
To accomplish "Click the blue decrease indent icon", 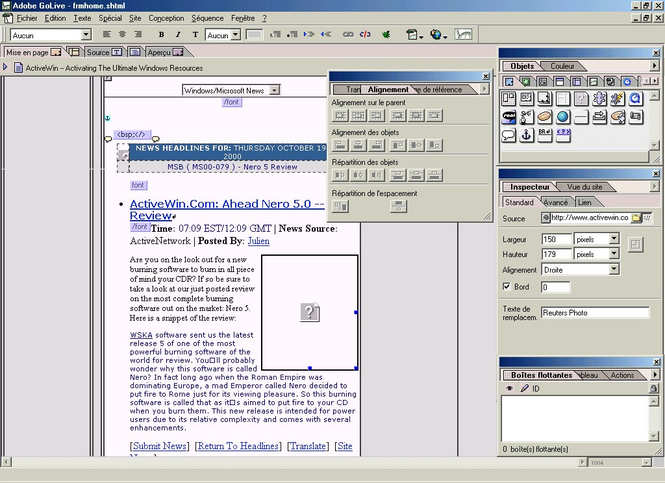I will pyautogui.click(x=326, y=34).
